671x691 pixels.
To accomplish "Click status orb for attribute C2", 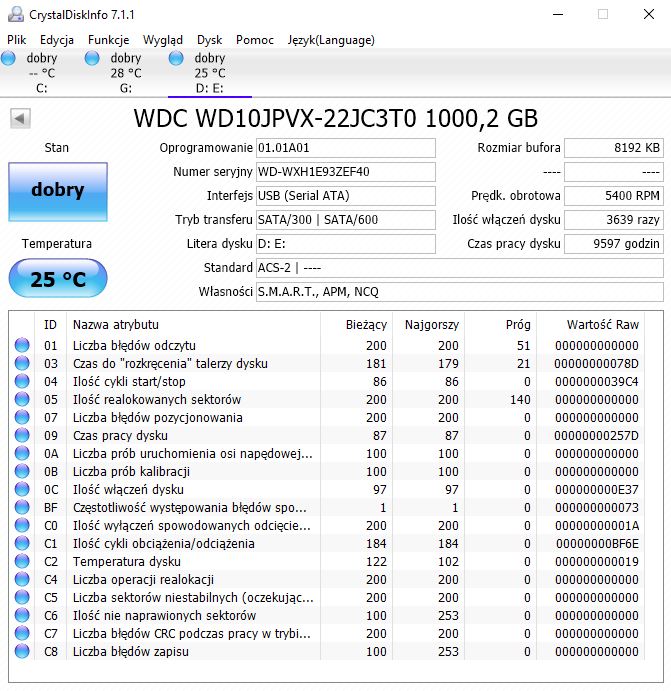I will [x=22, y=561].
